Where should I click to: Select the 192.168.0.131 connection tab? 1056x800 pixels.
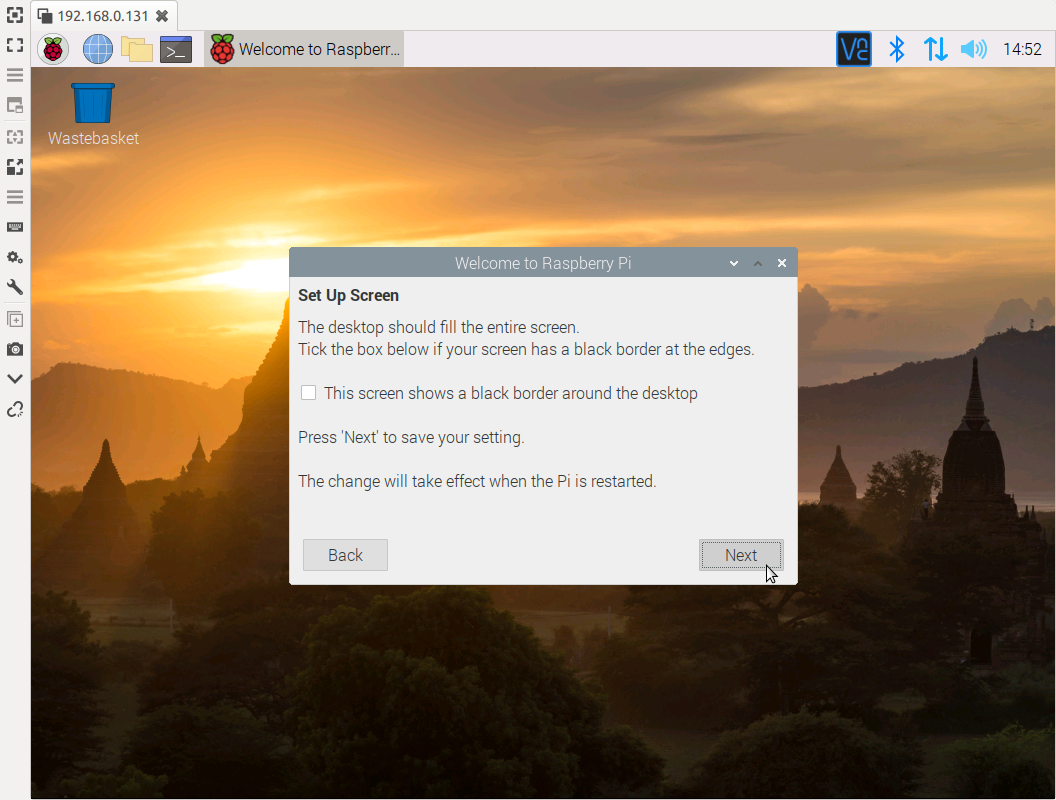pyautogui.click(x=104, y=15)
